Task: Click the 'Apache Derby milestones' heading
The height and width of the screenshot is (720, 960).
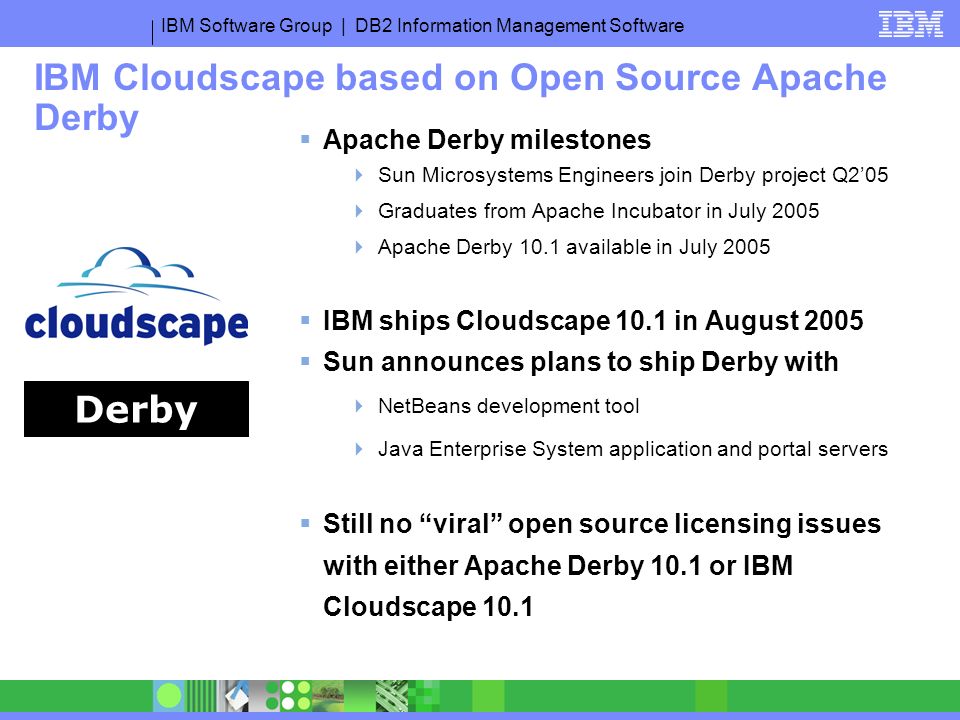Action: (487, 140)
